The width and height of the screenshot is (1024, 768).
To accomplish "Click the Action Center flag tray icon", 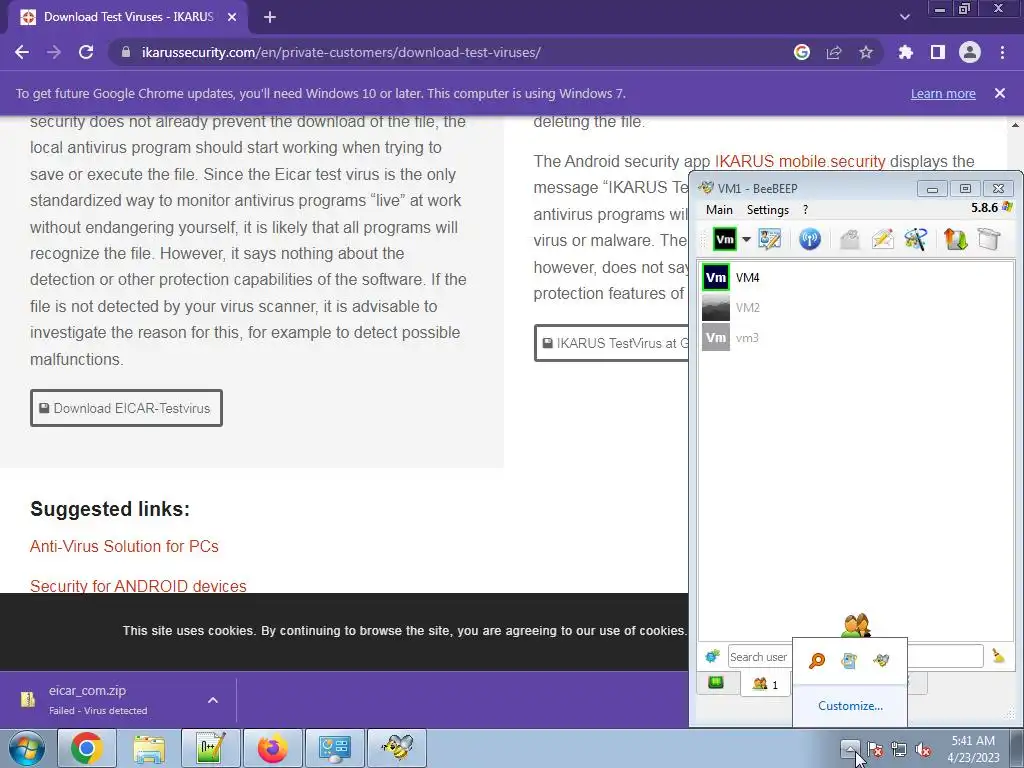I will [875, 749].
